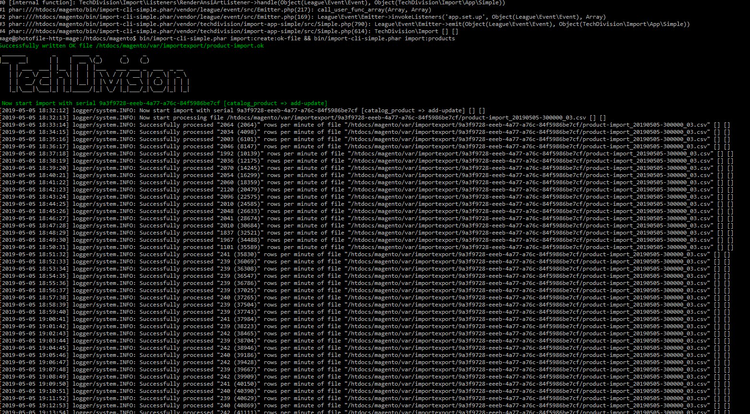Viewport: 750px width, 414px height.
Task: Select the row with "242 (38946)"
Action: [365, 348]
